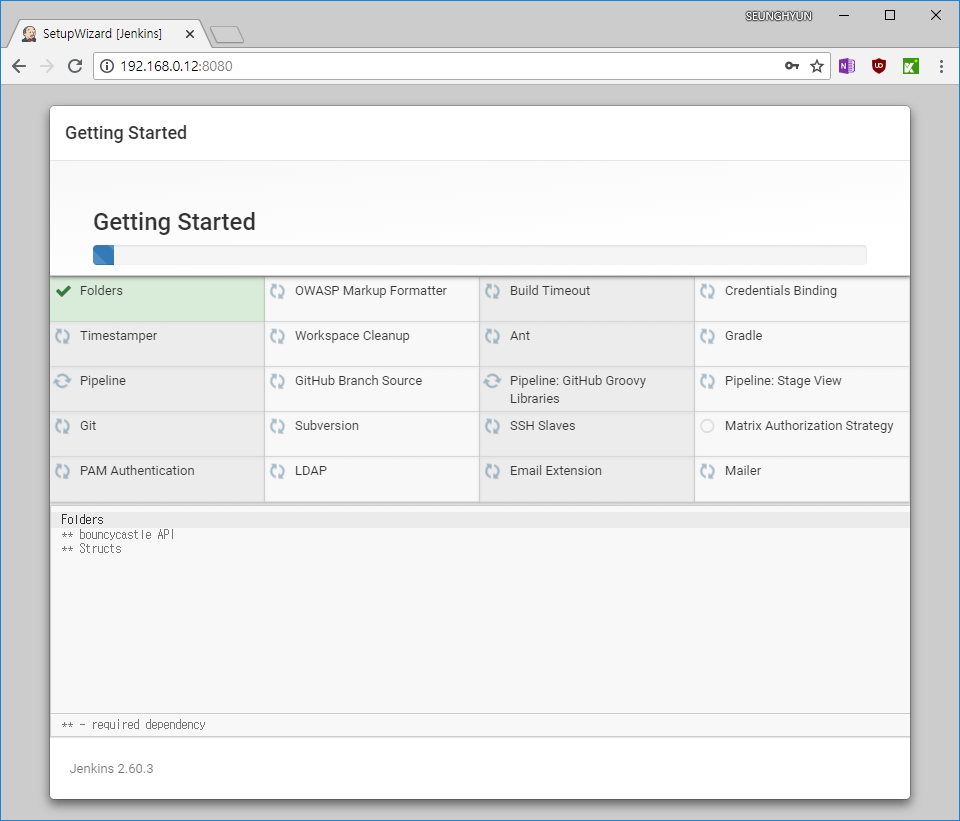
Task: Reload the Jenkins page
Action: [75, 66]
